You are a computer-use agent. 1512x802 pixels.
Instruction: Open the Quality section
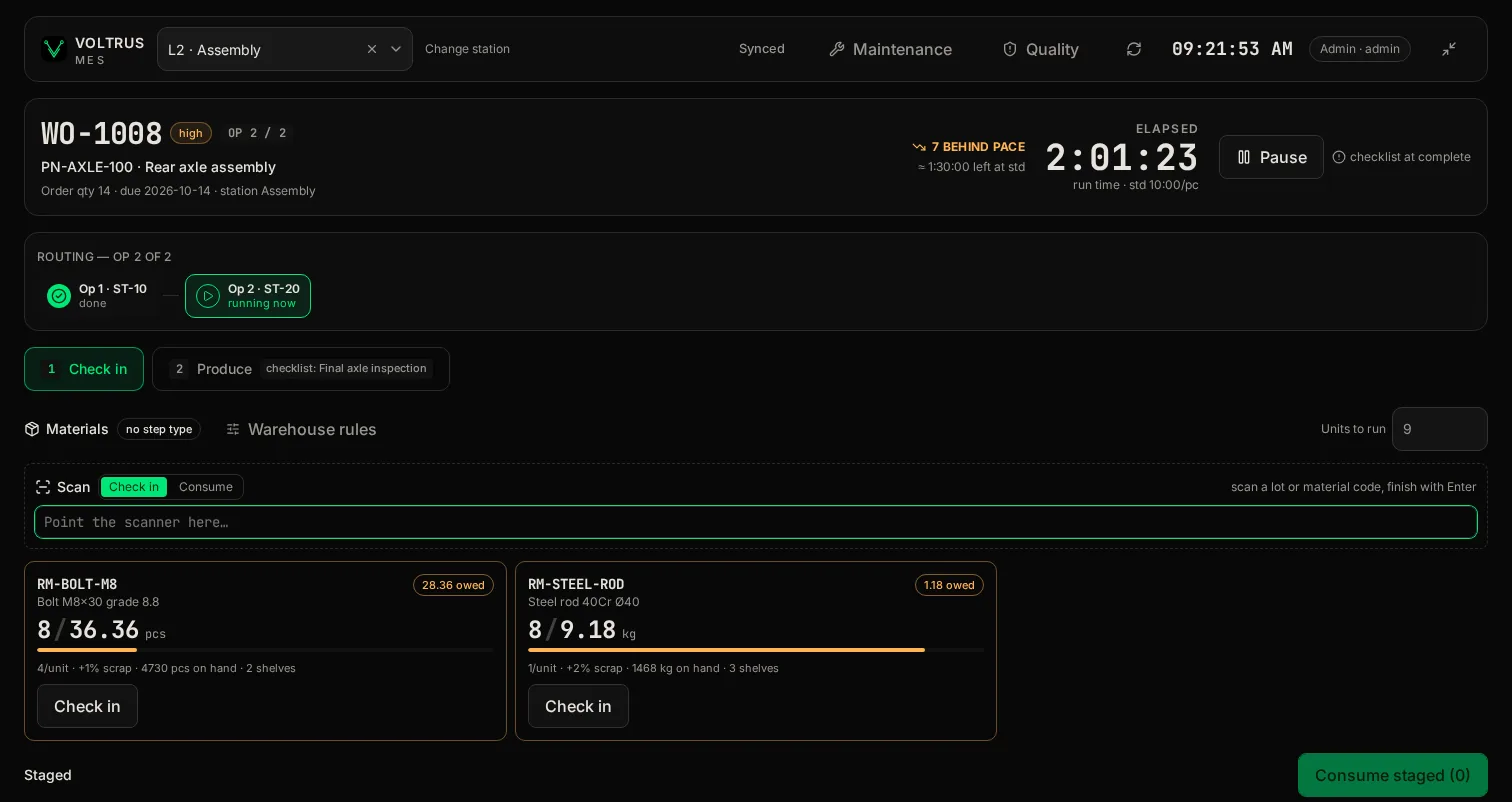tap(1040, 49)
